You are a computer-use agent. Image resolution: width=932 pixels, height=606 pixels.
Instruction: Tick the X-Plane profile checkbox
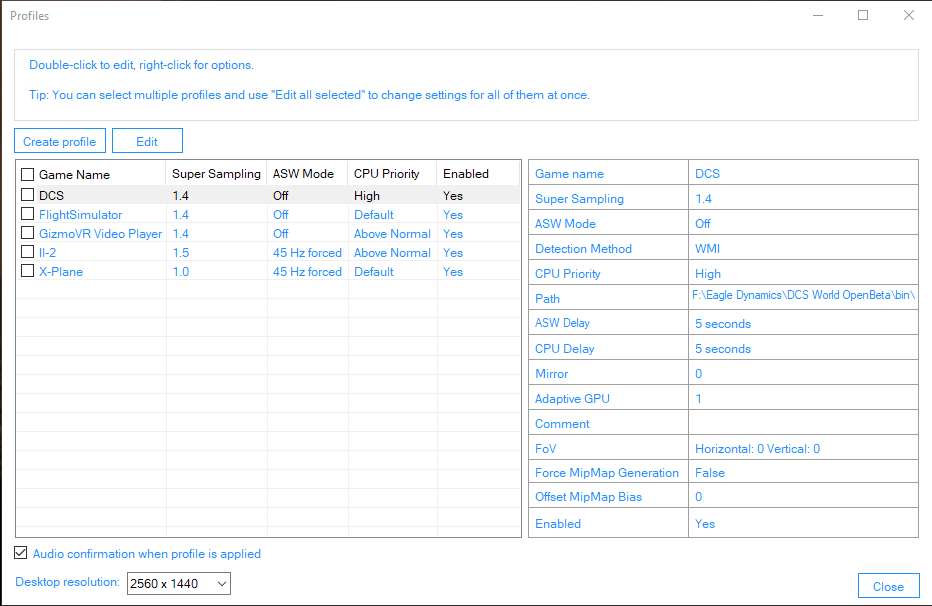27,270
